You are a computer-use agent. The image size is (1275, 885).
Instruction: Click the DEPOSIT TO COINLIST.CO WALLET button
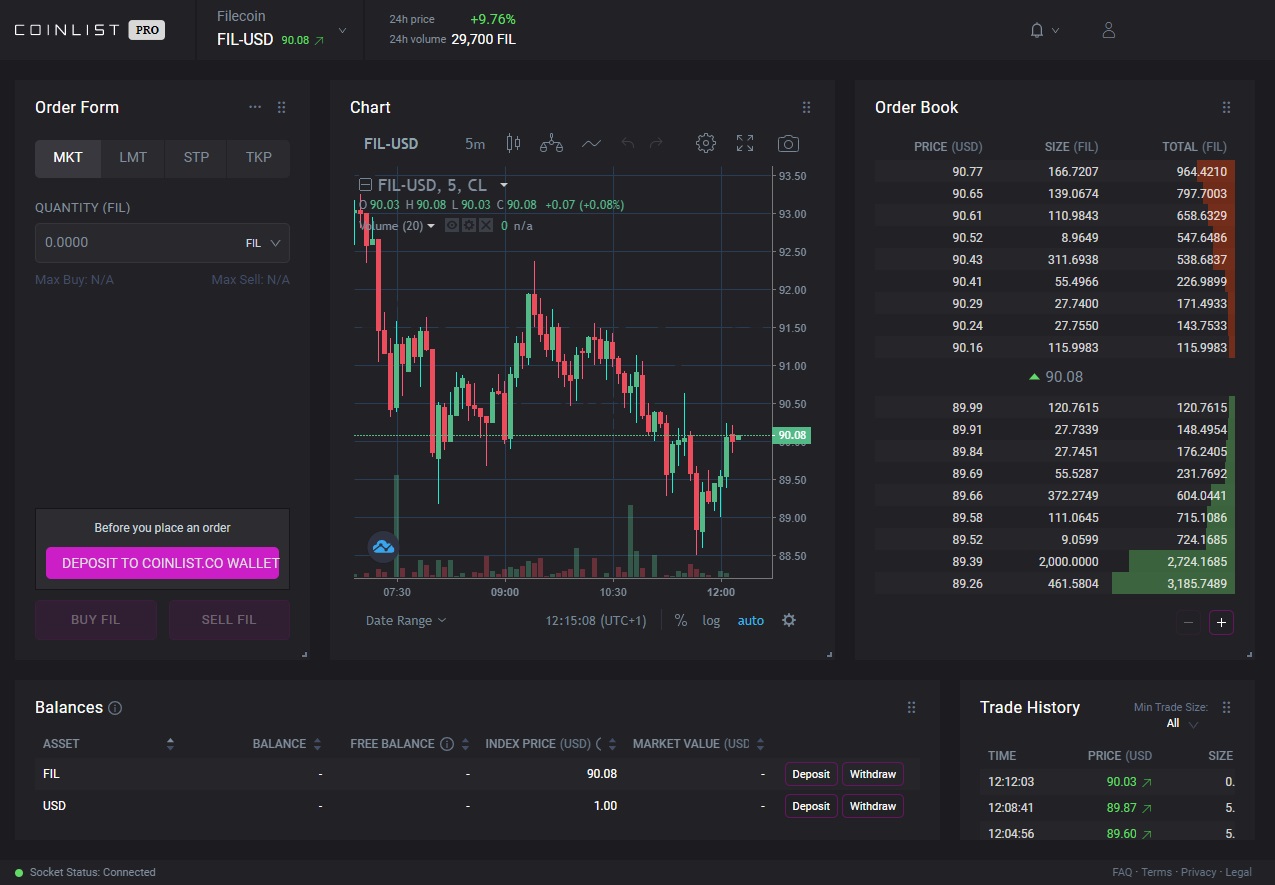click(x=162, y=563)
